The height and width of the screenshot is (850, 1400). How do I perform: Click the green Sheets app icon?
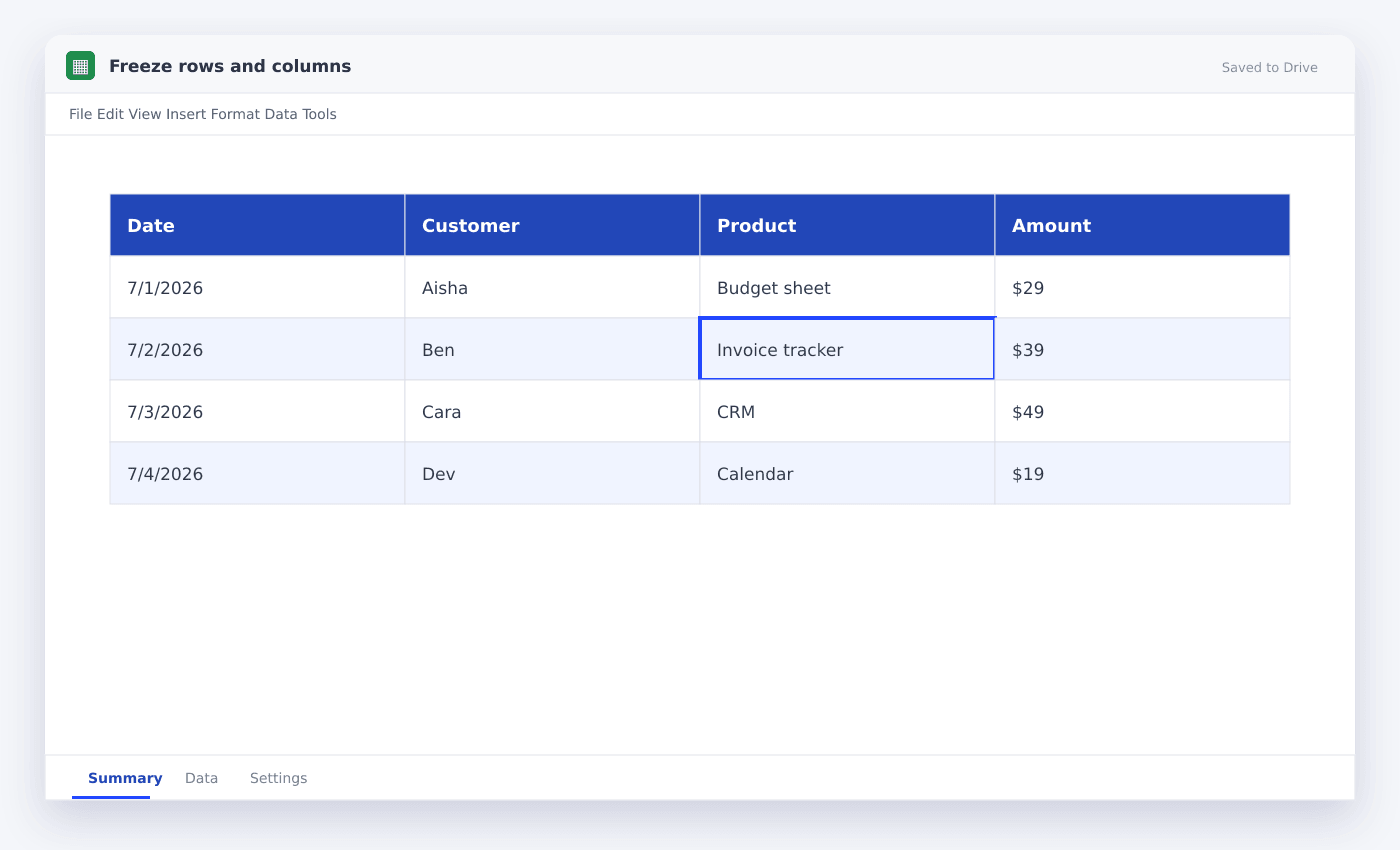80,66
